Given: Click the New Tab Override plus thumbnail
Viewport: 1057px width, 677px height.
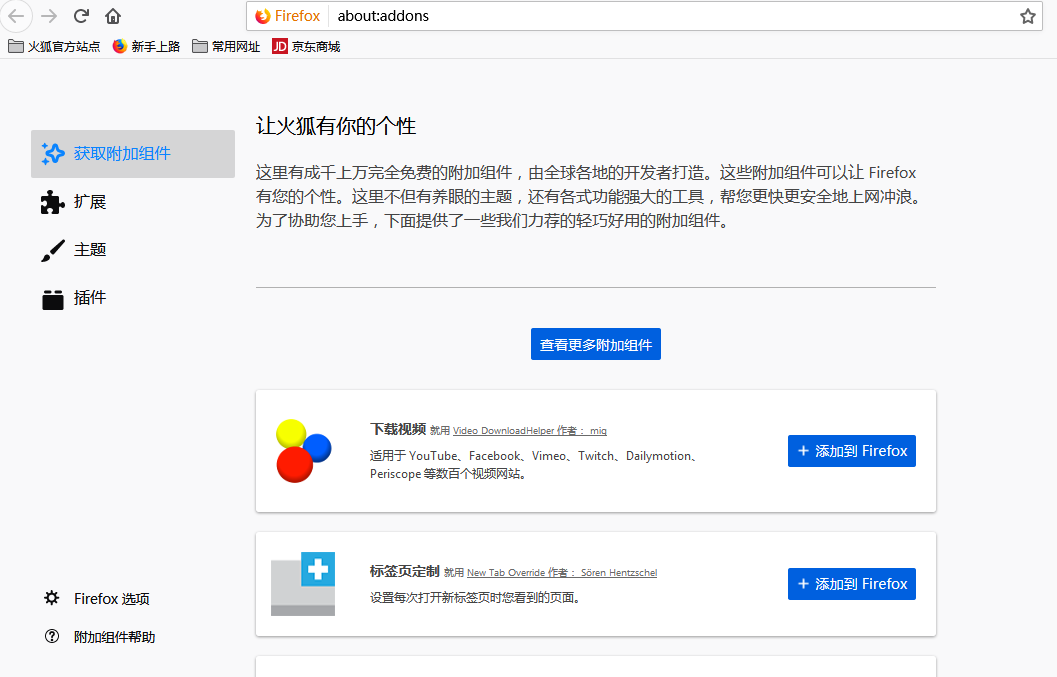Looking at the screenshot, I should coord(303,584).
